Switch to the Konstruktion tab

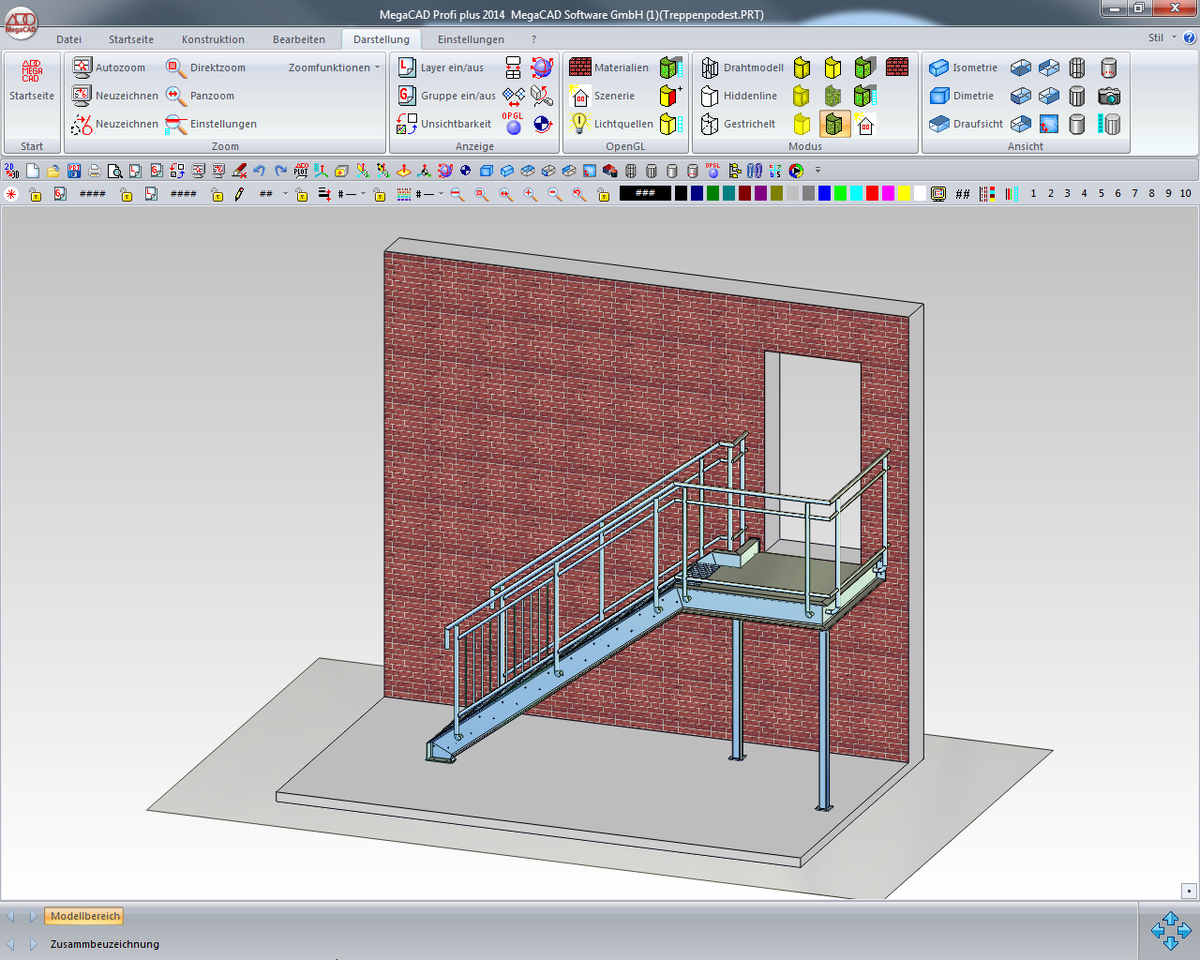pos(213,39)
